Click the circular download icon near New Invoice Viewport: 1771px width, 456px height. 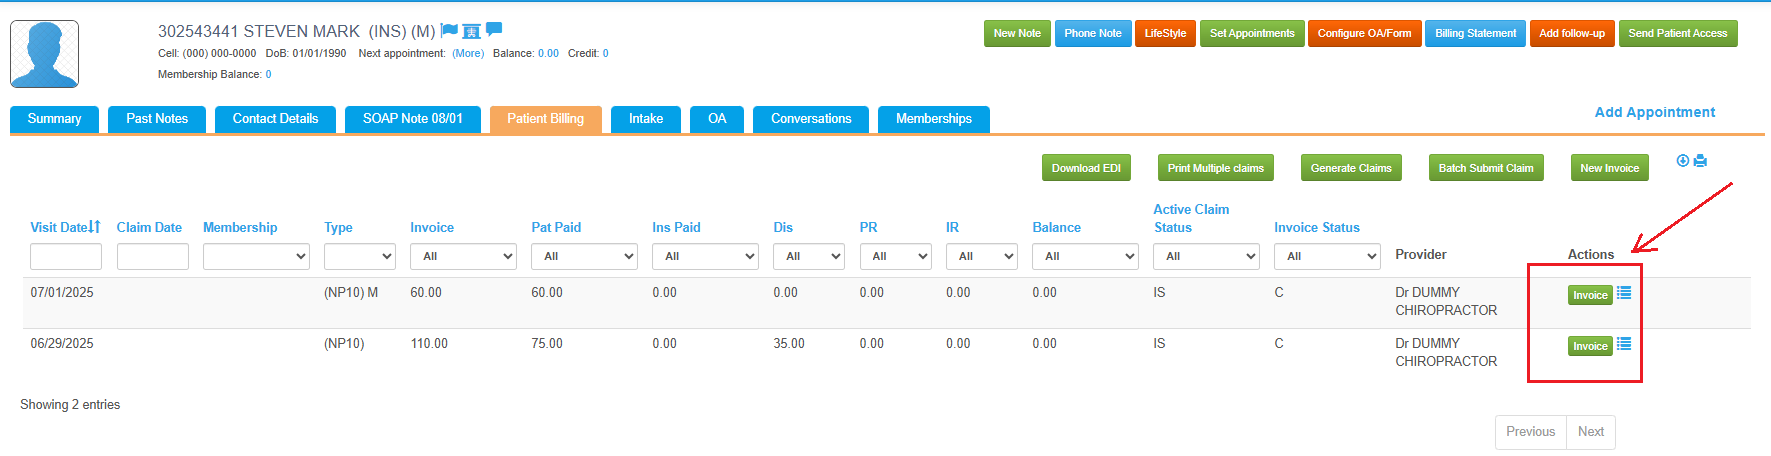1683,161
